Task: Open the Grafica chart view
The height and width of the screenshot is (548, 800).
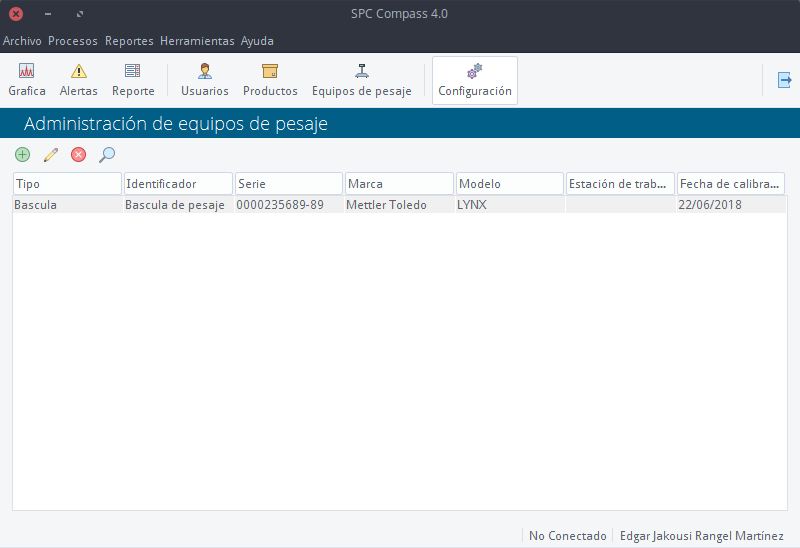Action: pyautogui.click(x=27, y=80)
